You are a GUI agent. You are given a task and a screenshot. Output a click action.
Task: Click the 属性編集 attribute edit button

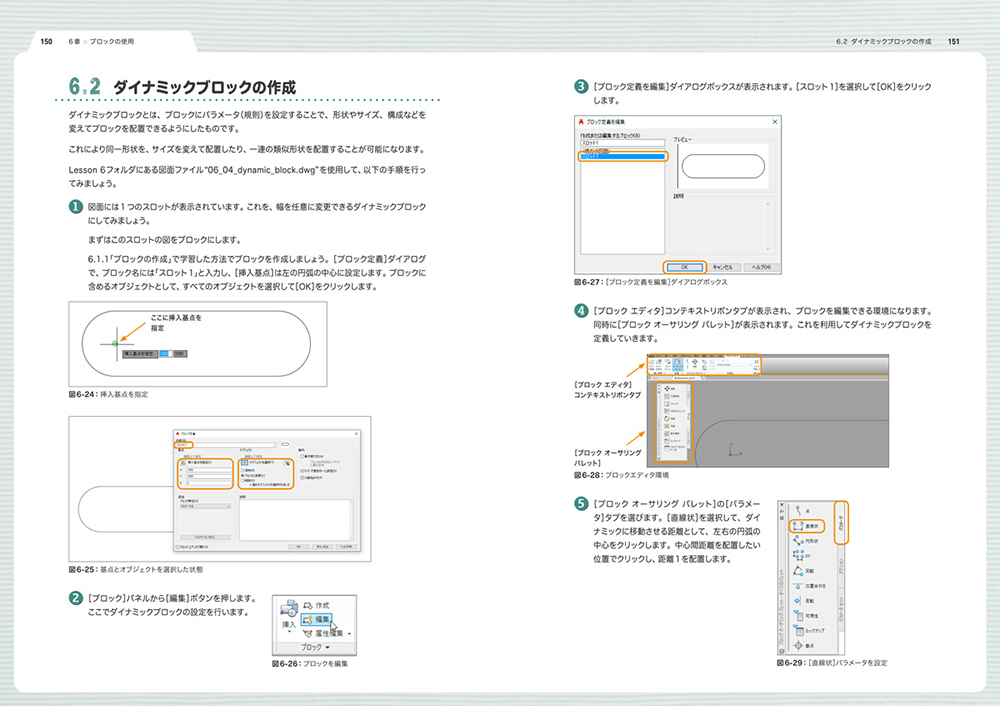click(x=323, y=633)
